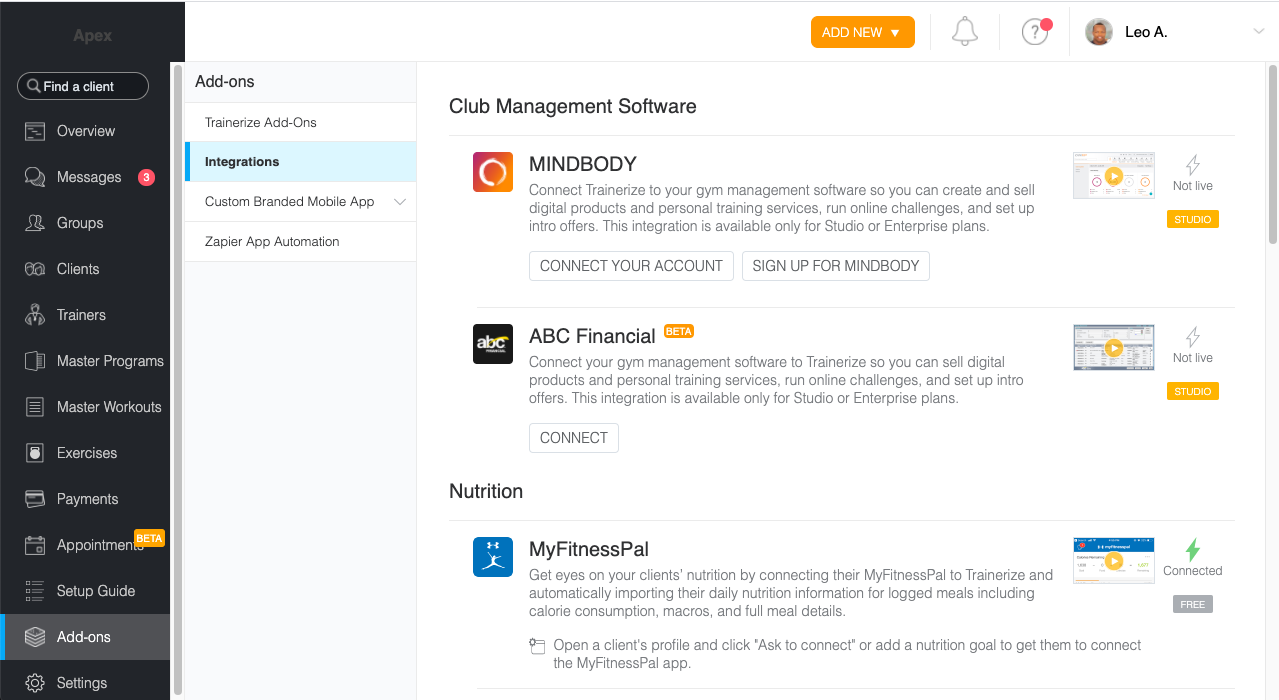Open Exercises in sidebar
The height and width of the screenshot is (700, 1279).
click(x=86, y=453)
